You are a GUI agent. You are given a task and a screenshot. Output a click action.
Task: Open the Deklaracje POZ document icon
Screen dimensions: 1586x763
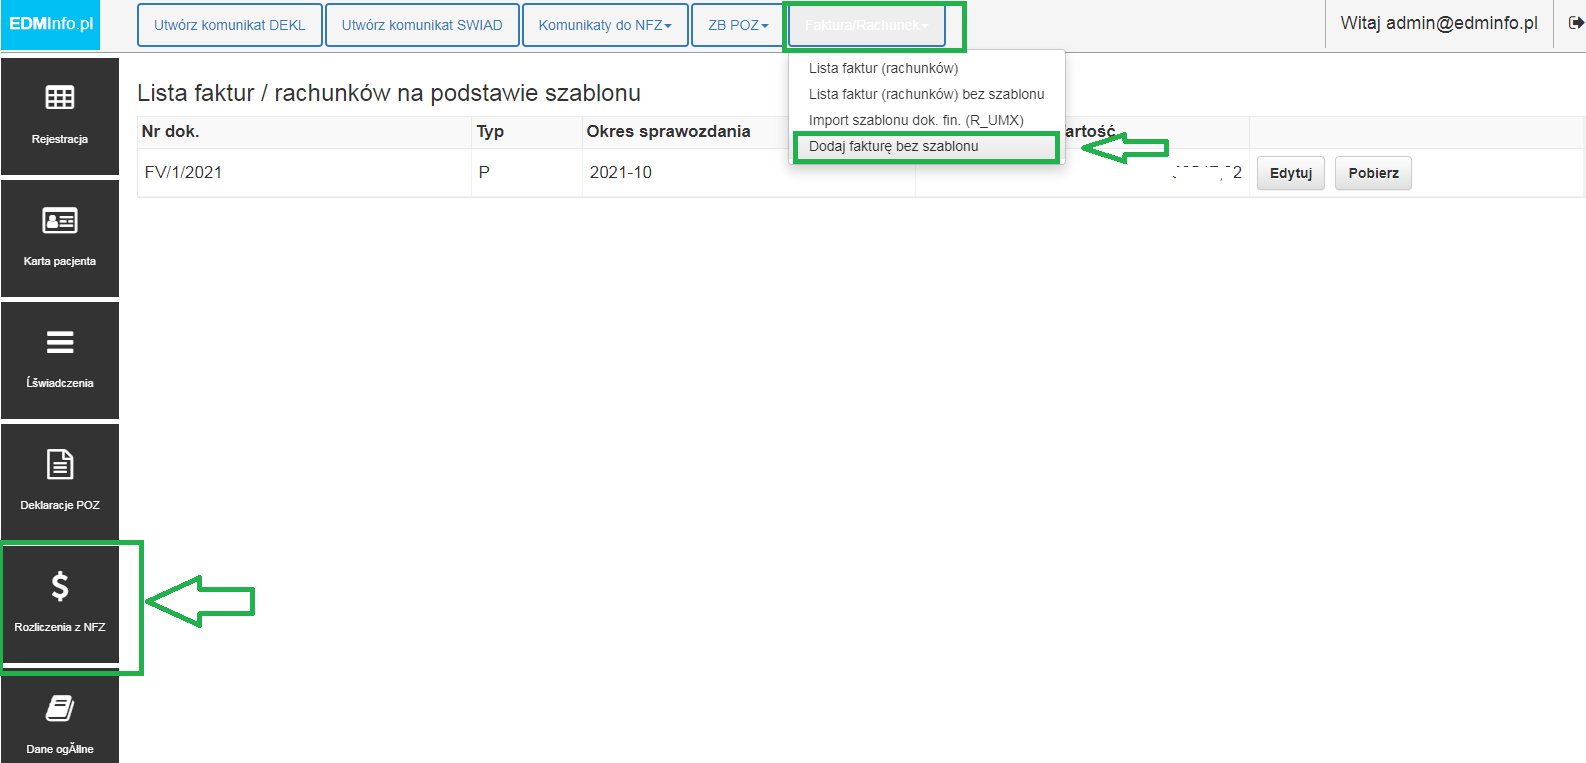60,465
